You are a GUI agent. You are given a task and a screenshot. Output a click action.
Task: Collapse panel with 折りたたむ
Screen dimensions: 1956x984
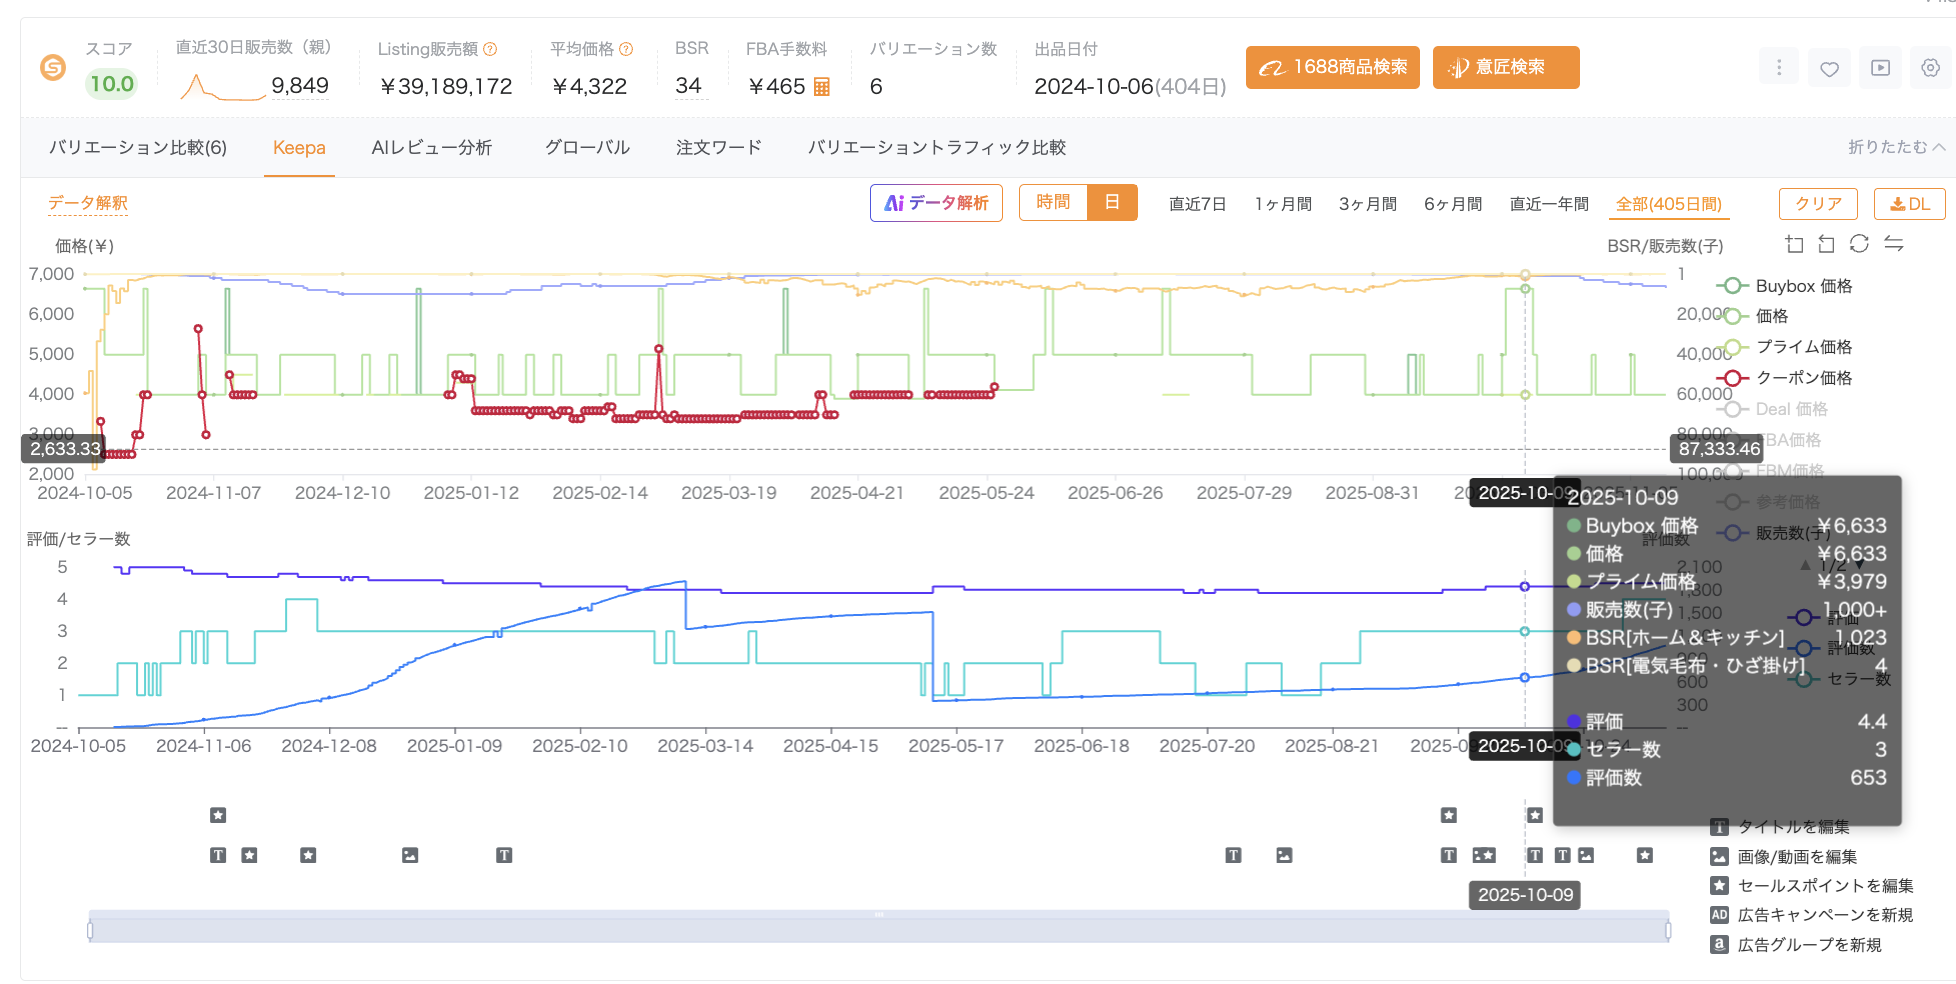click(x=1895, y=147)
